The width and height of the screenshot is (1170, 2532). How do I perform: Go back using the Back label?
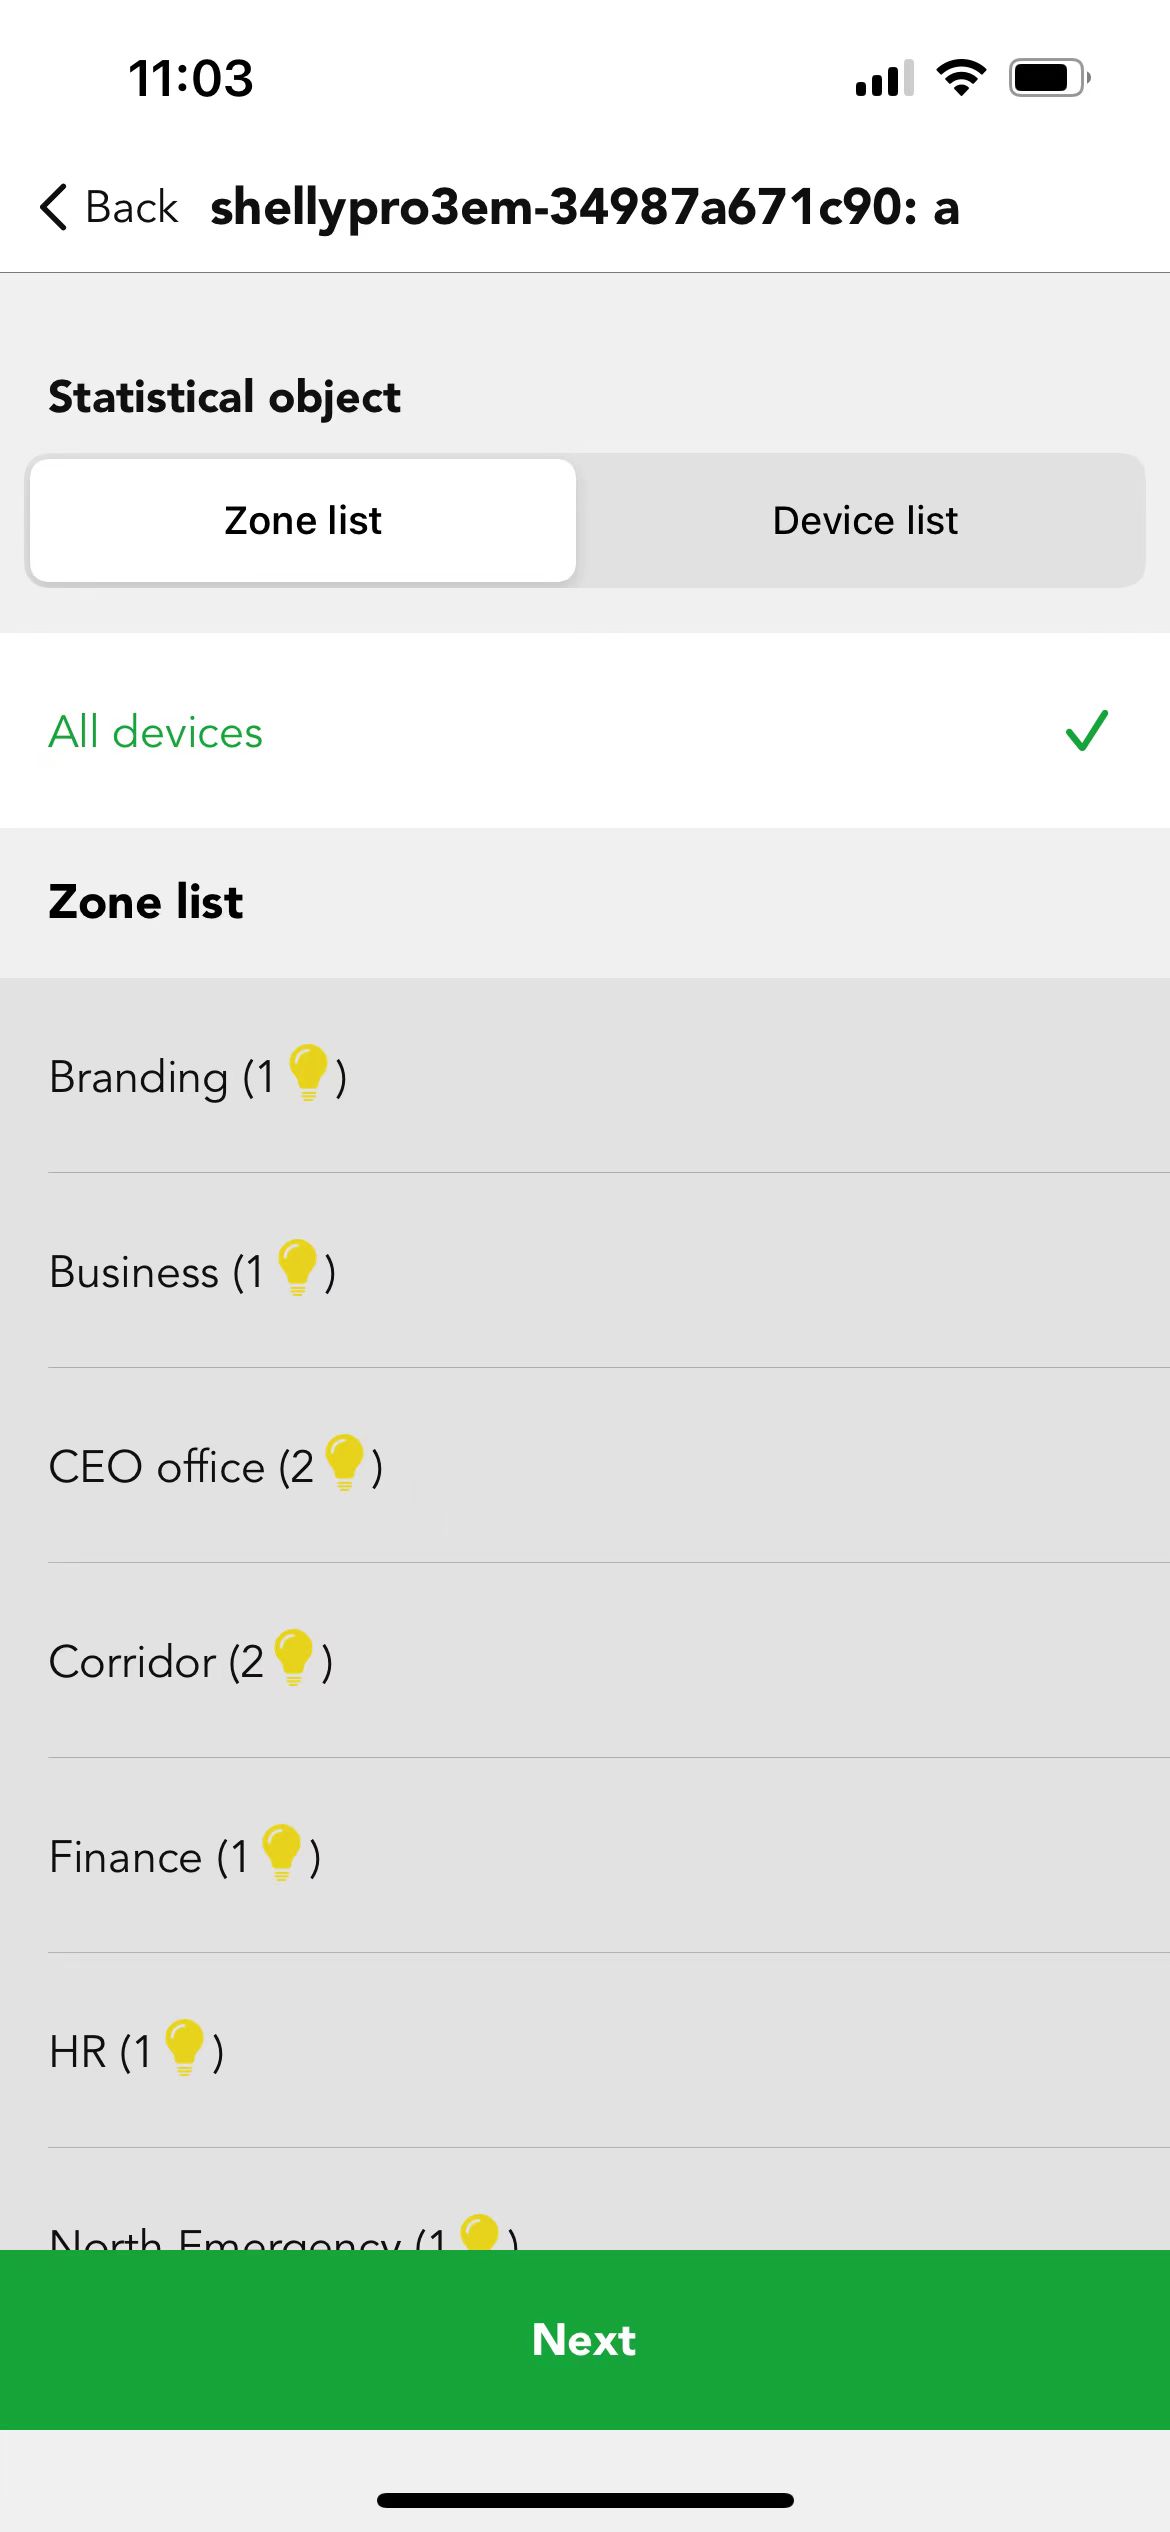131,207
